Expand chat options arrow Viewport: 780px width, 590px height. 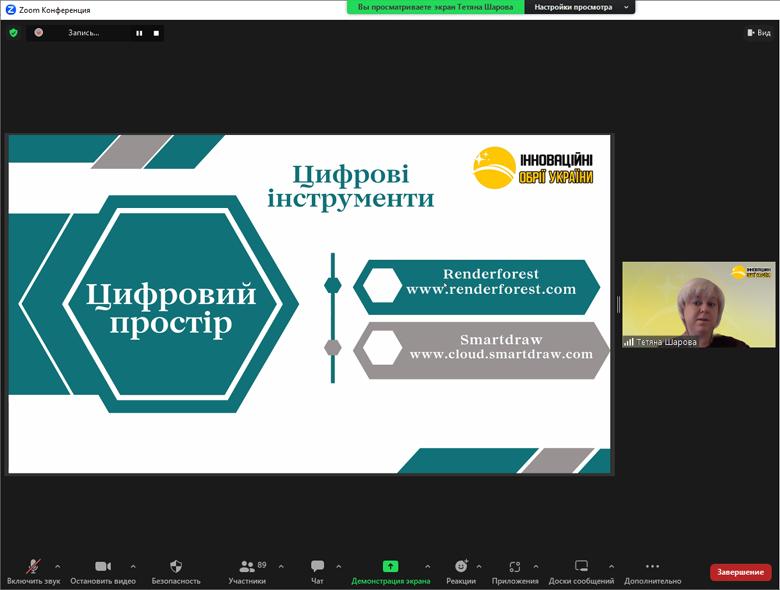pyautogui.click(x=339, y=566)
